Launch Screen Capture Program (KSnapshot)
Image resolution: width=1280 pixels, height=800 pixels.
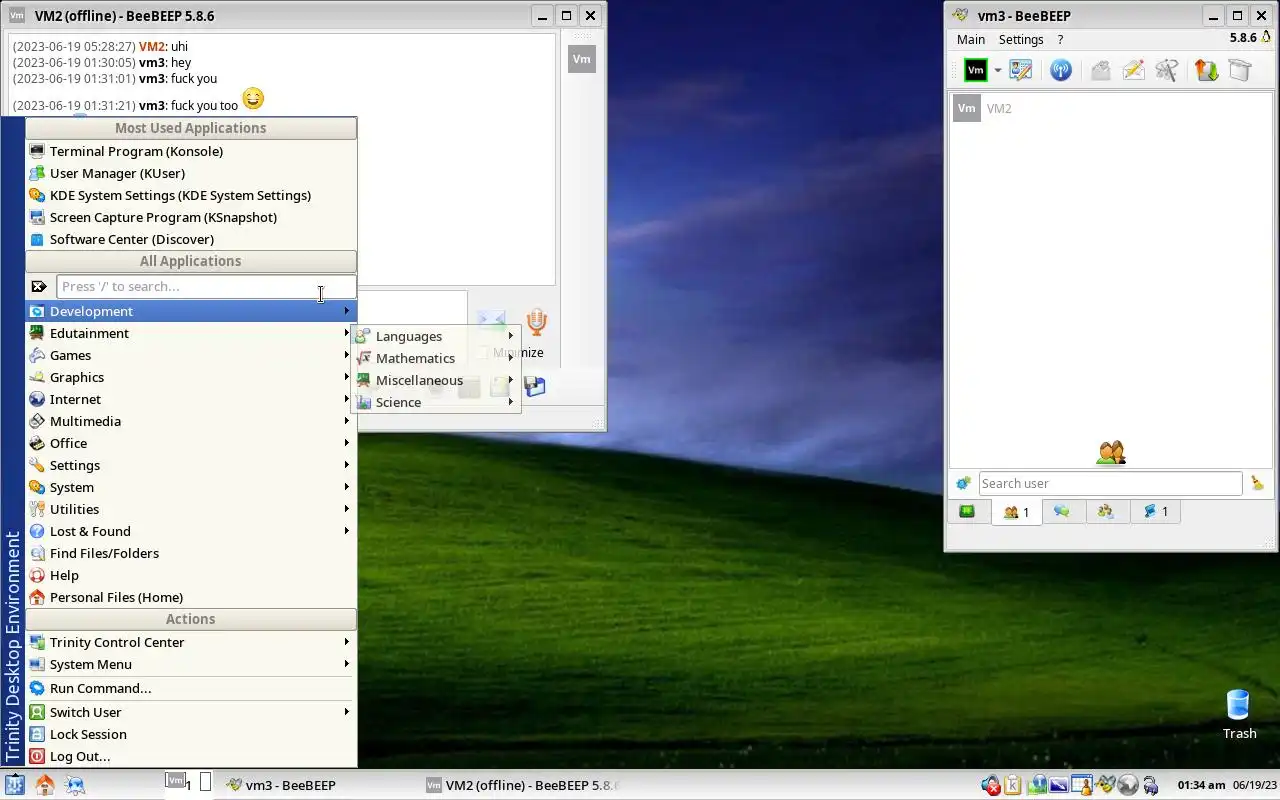(191, 217)
